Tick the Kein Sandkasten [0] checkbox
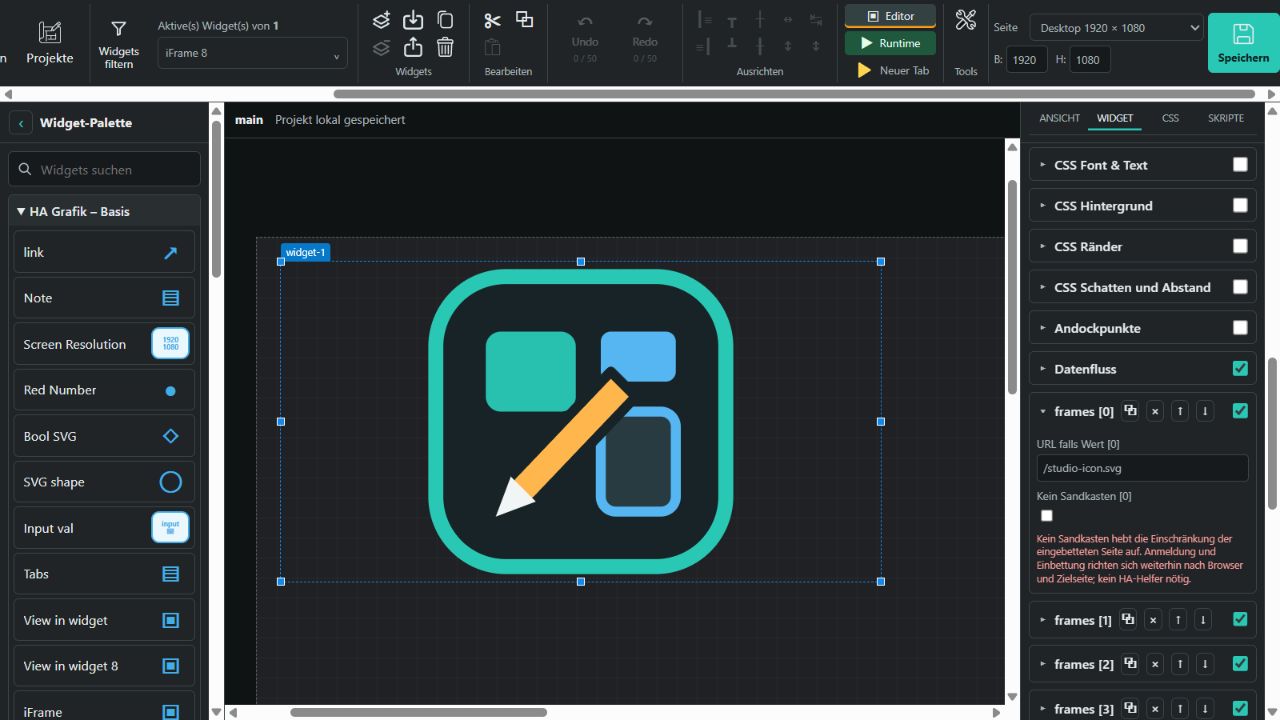This screenshot has height=720, width=1280. (x=1047, y=516)
